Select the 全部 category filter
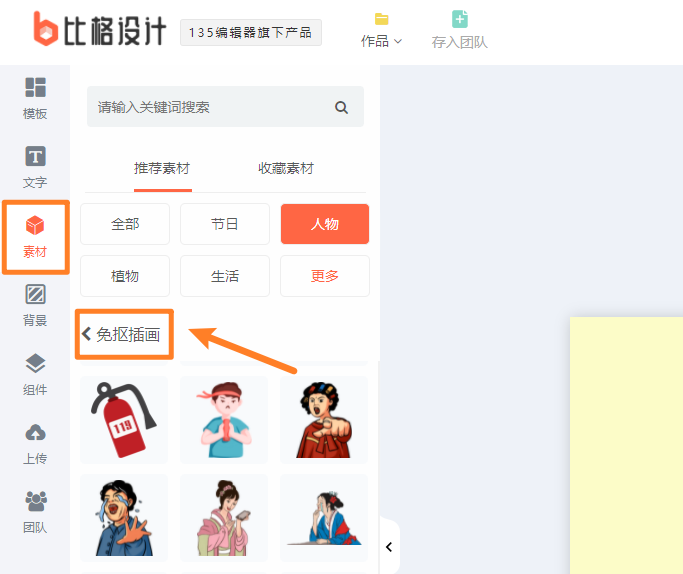This screenshot has width=683, height=574. (125, 224)
